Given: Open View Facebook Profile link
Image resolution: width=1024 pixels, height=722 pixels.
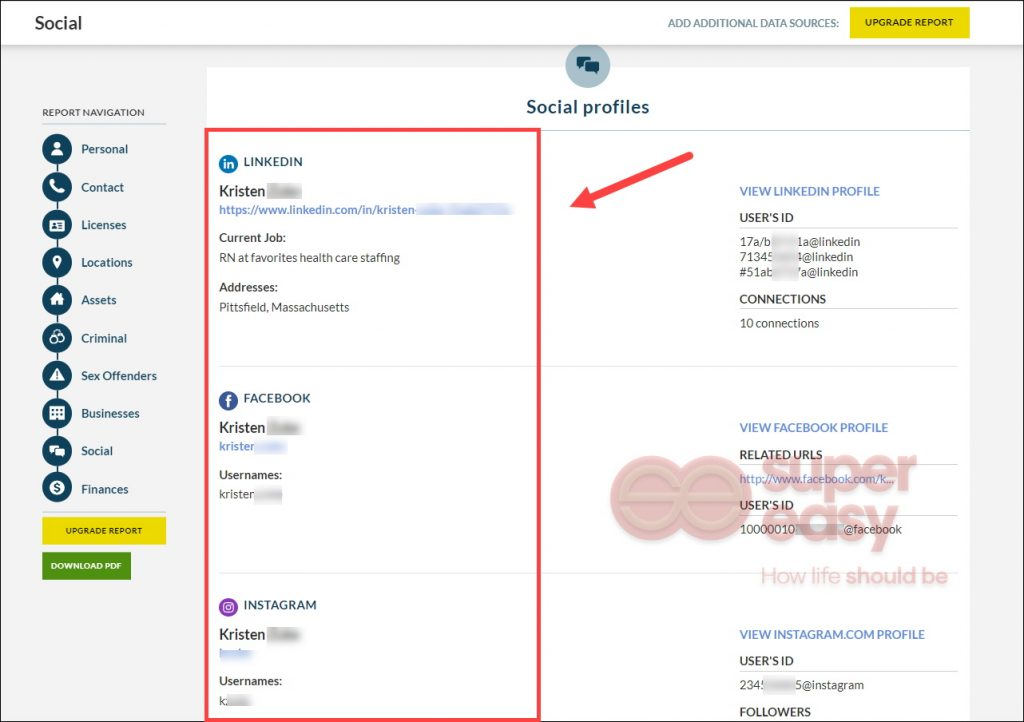Looking at the screenshot, I should click(x=814, y=428).
